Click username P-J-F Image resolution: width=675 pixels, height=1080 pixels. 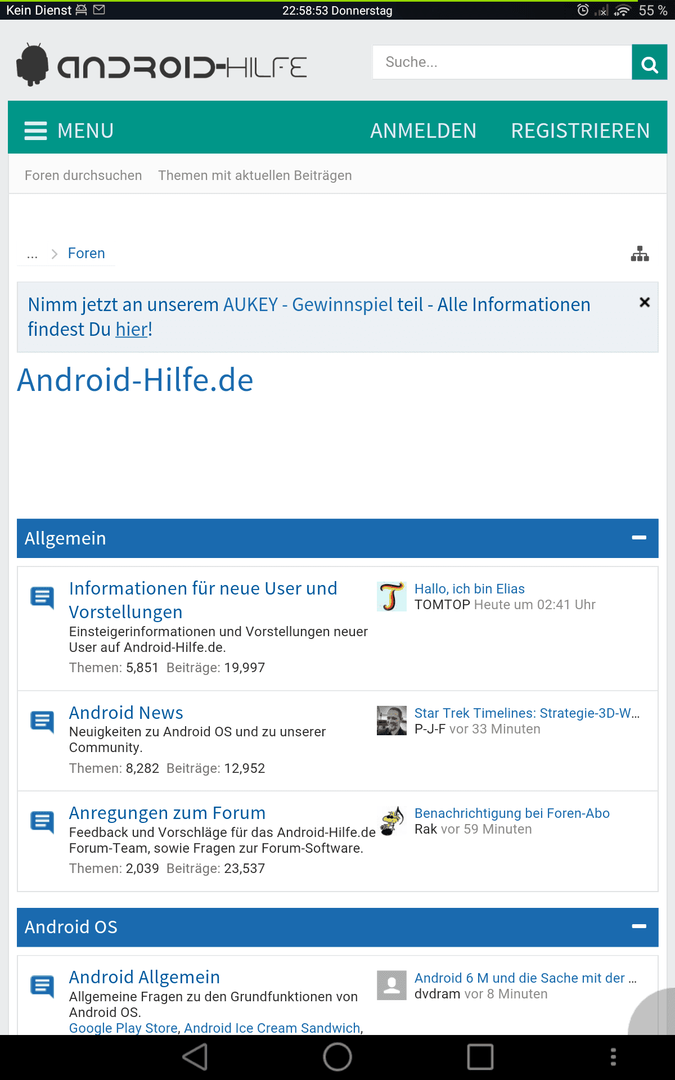click(x=430, y=729)
